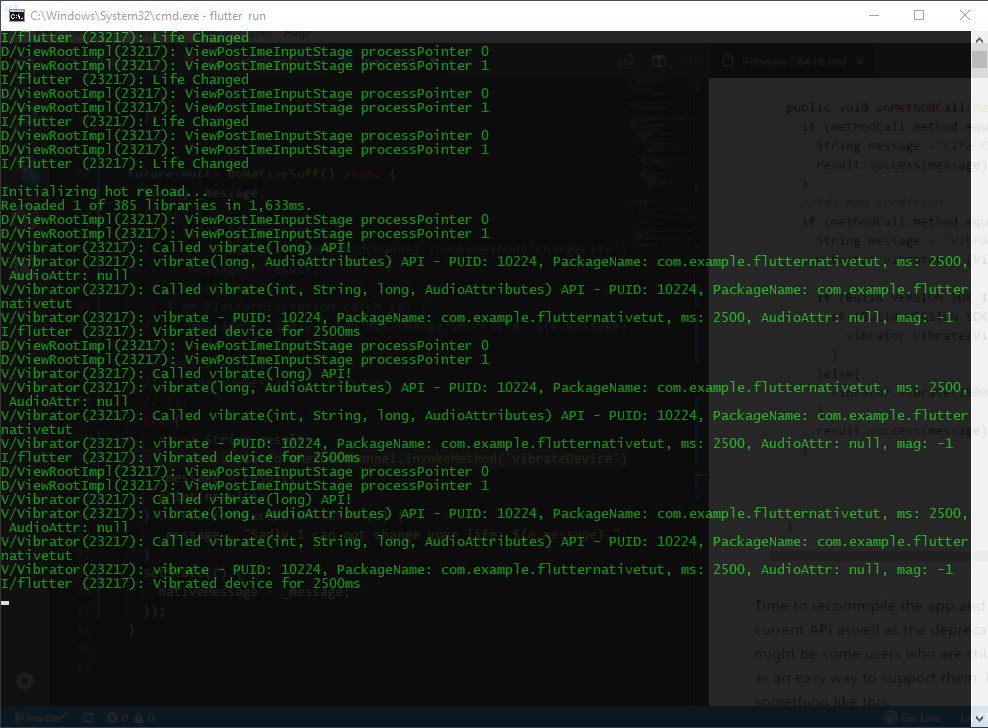
Task: Click the synchronize changes icon in status bar
Action: 88,717
